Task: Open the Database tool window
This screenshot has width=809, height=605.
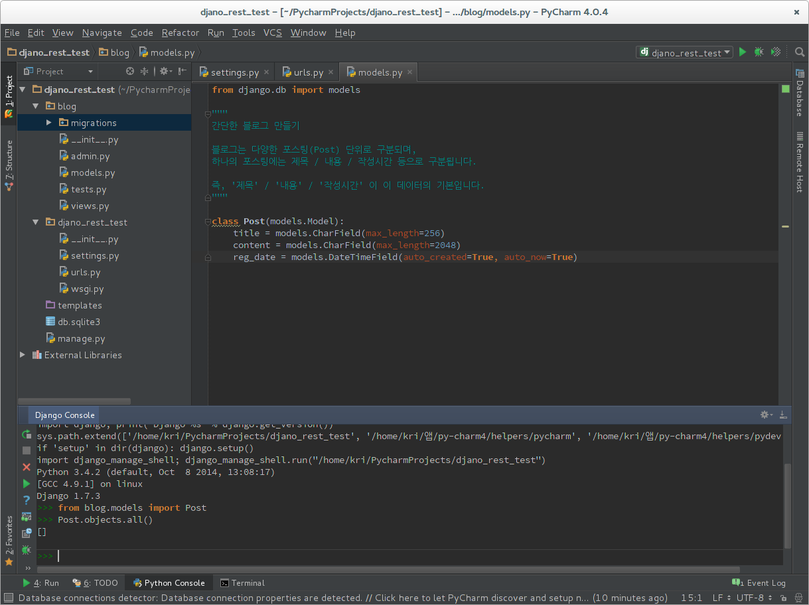Action: coord(800,93)
